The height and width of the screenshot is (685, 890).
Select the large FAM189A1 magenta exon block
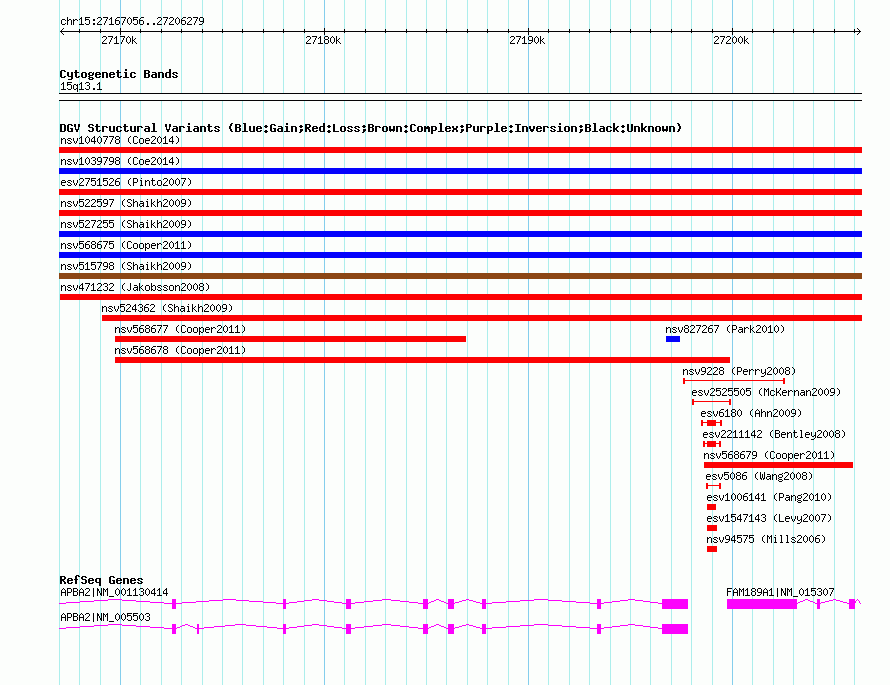[x=762, y=604]
